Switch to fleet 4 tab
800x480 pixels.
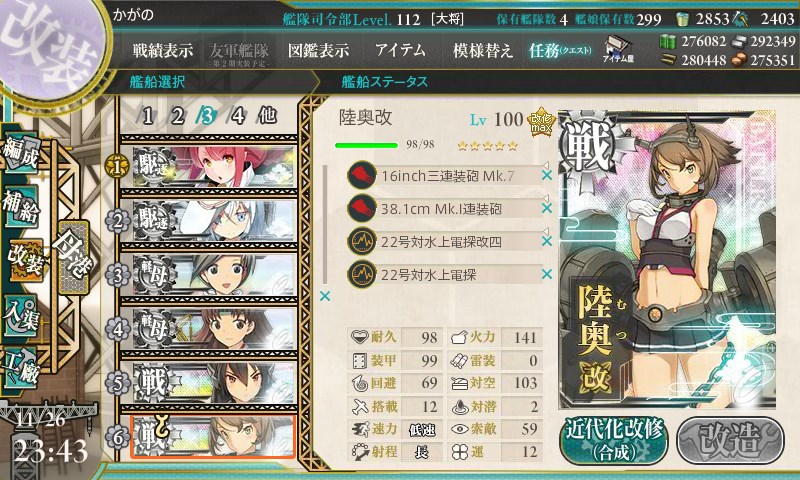coord(238,116)
